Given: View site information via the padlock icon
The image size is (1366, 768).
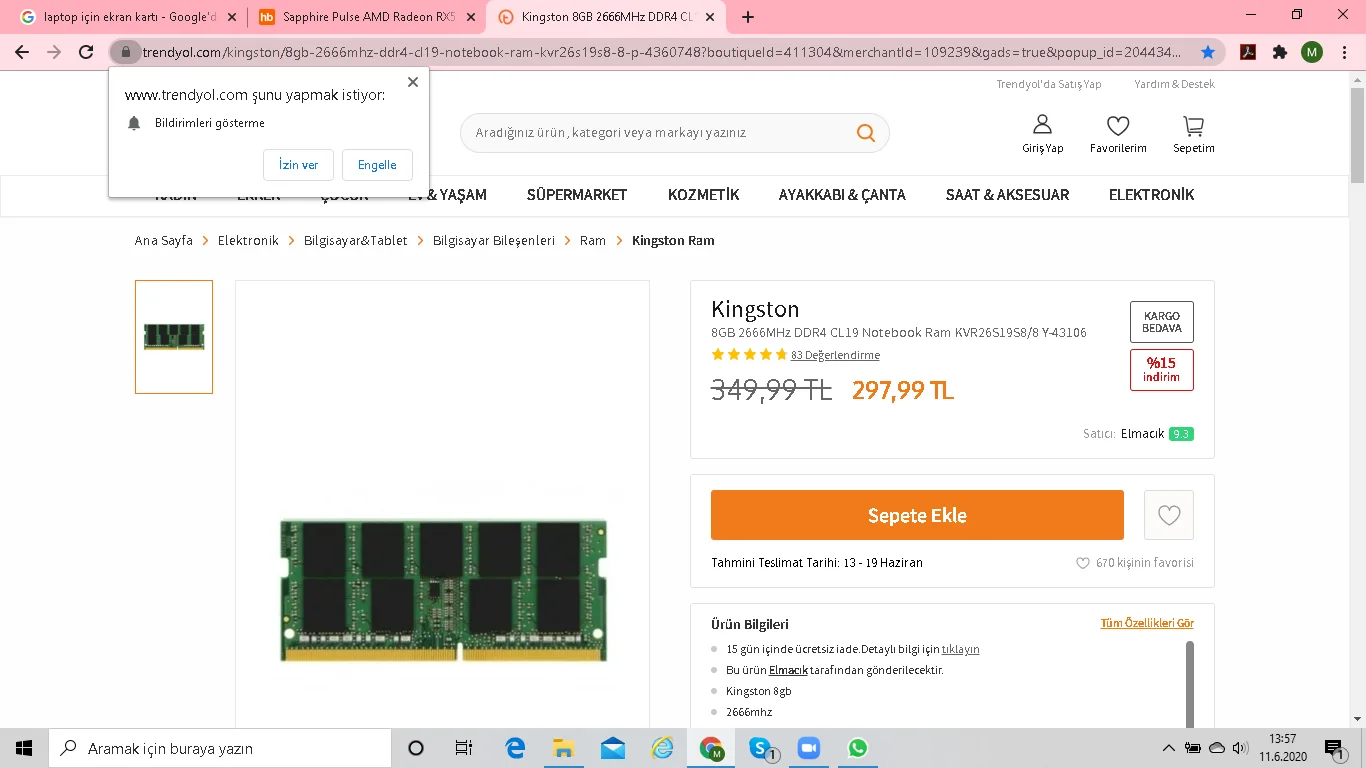Looking at the screenshot, I should [x=125, y=52].
